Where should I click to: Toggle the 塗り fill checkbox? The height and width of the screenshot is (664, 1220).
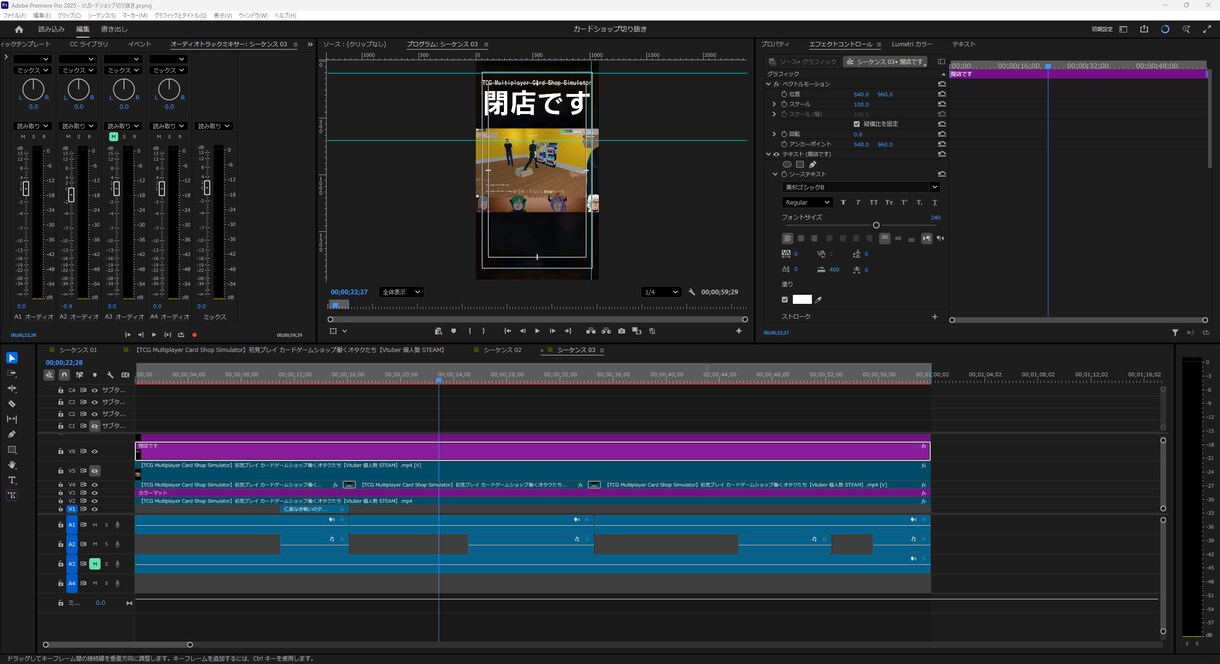click(785, 299)
